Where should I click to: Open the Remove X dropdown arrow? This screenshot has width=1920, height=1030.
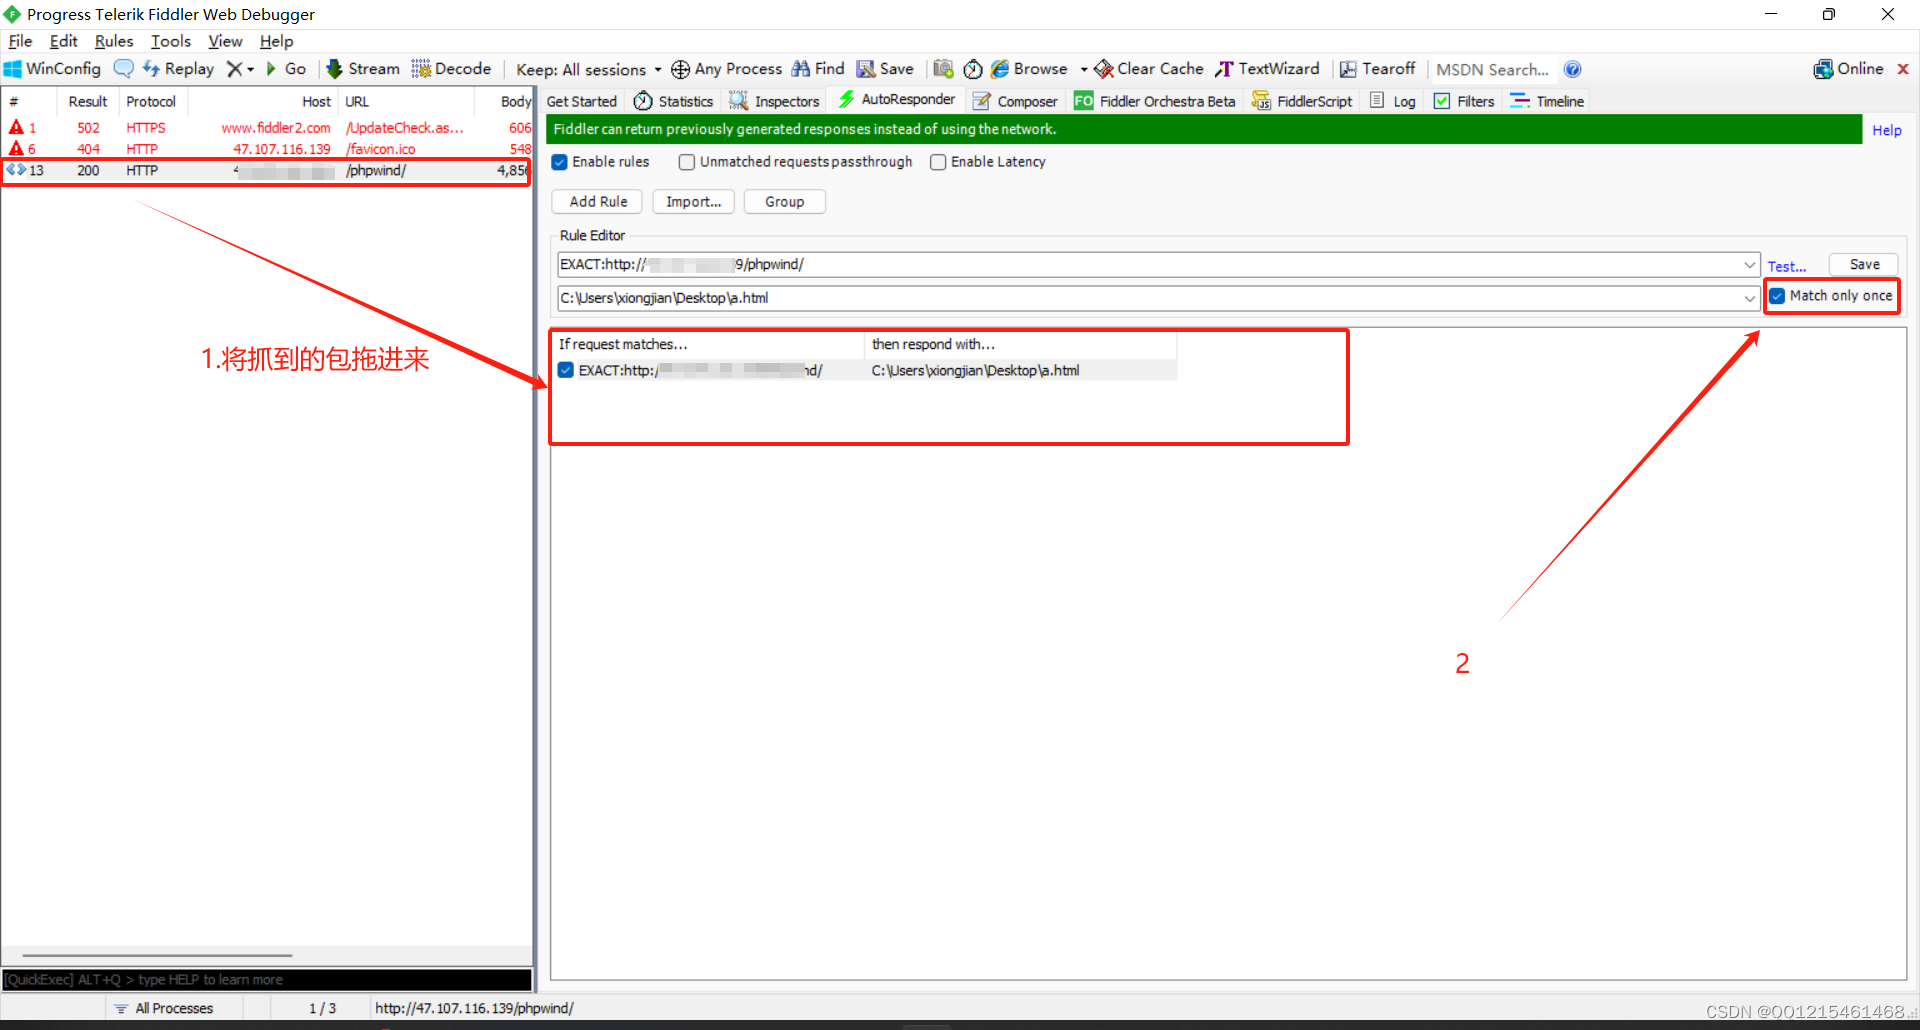251,69
